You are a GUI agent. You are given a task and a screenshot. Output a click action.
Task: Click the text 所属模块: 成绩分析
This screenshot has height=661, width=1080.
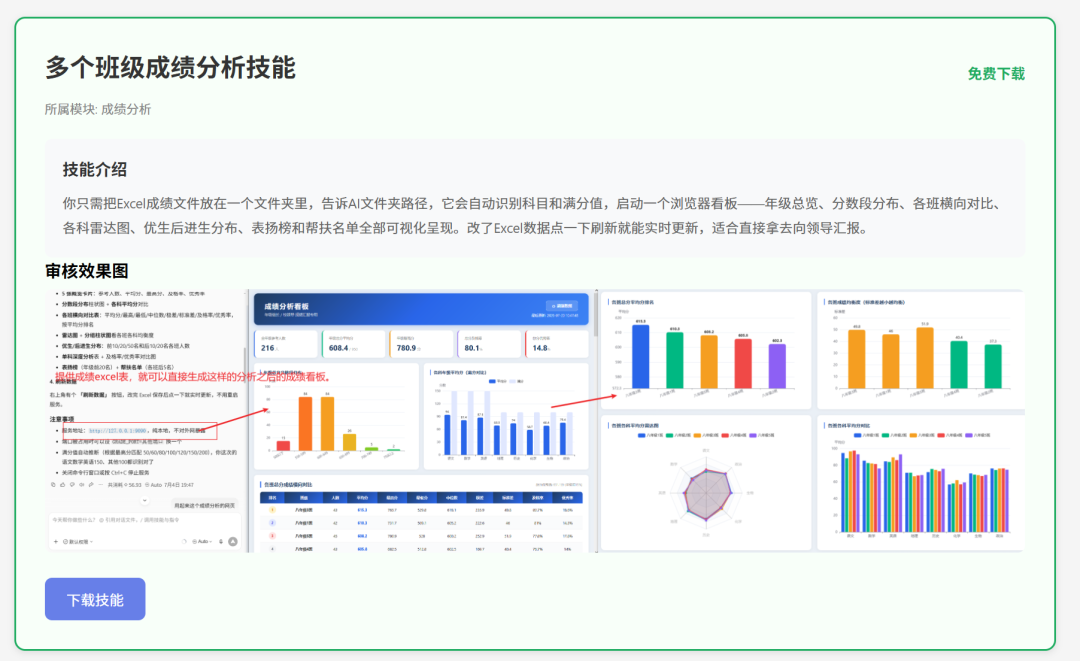pyautogui.click(x=98, y=109)
